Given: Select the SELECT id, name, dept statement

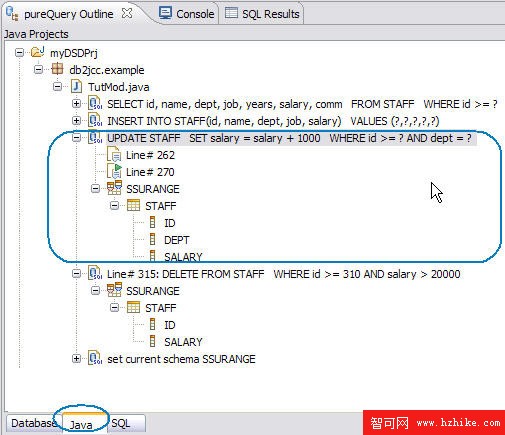Looking at the screenshot, I should pos(302,104).
